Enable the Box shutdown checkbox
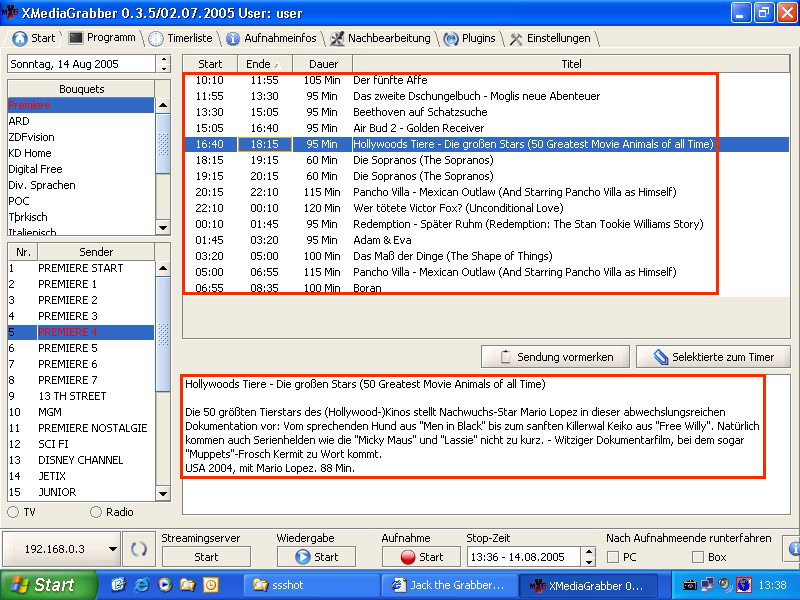Viewport: 800px width, 600px height. 697,557
